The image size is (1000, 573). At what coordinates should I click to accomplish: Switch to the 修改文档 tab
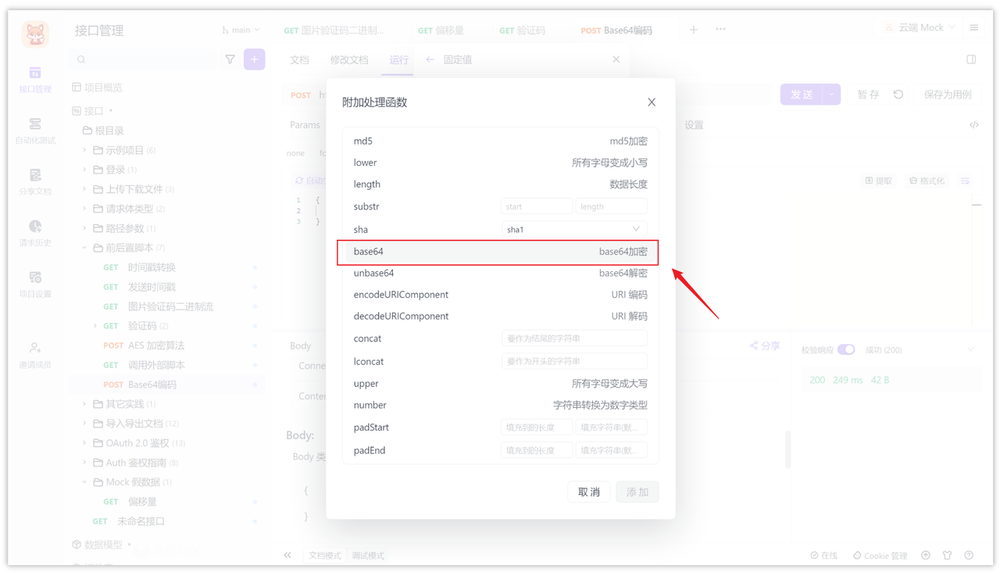(349, 60)
